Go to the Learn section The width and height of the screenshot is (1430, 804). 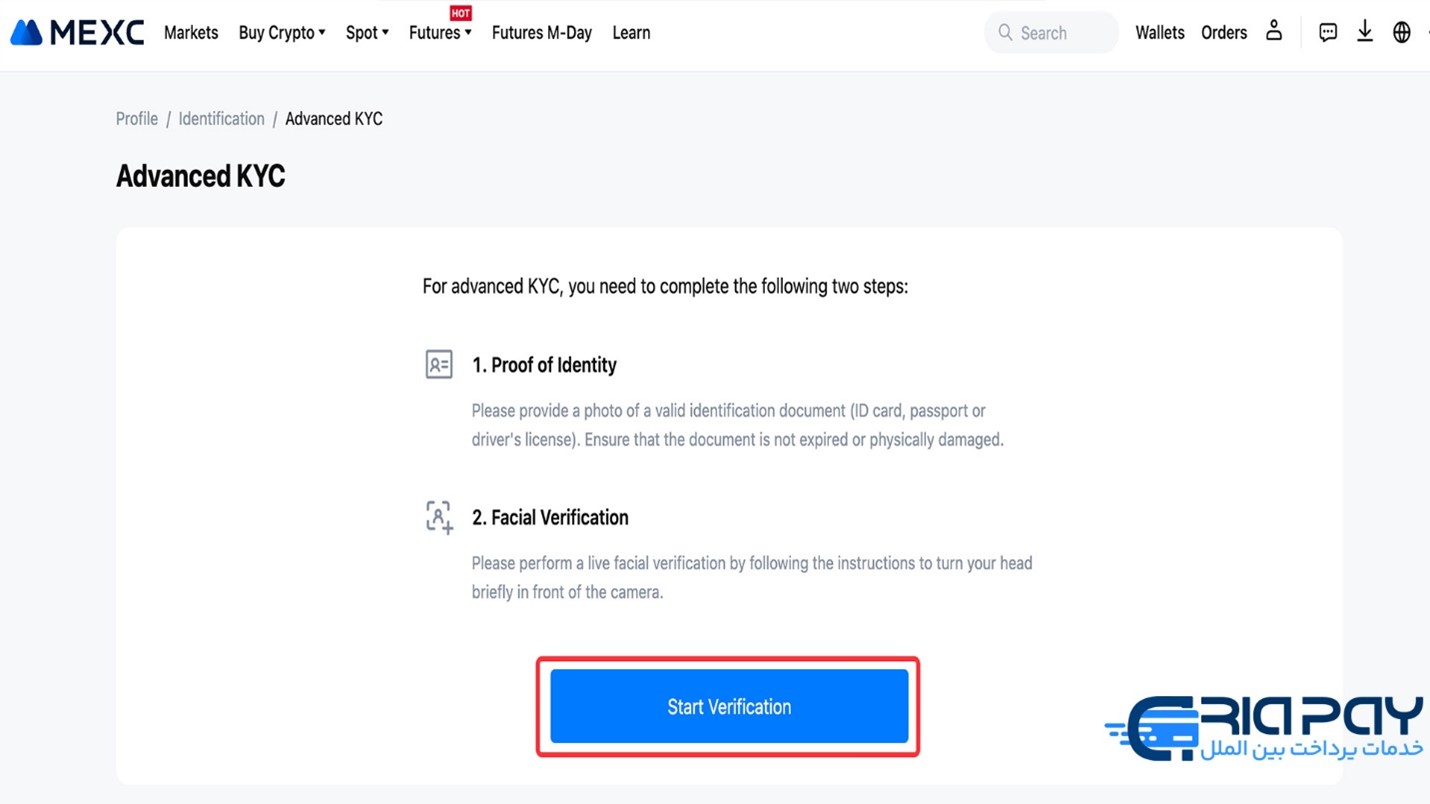click(x=631, y=33)
